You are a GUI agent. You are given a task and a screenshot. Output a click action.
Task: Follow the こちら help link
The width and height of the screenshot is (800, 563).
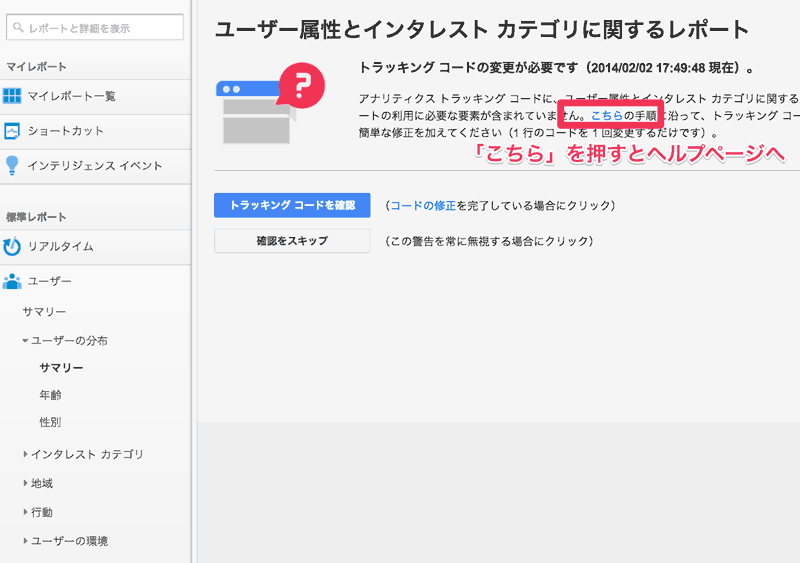tap(606, 116)
